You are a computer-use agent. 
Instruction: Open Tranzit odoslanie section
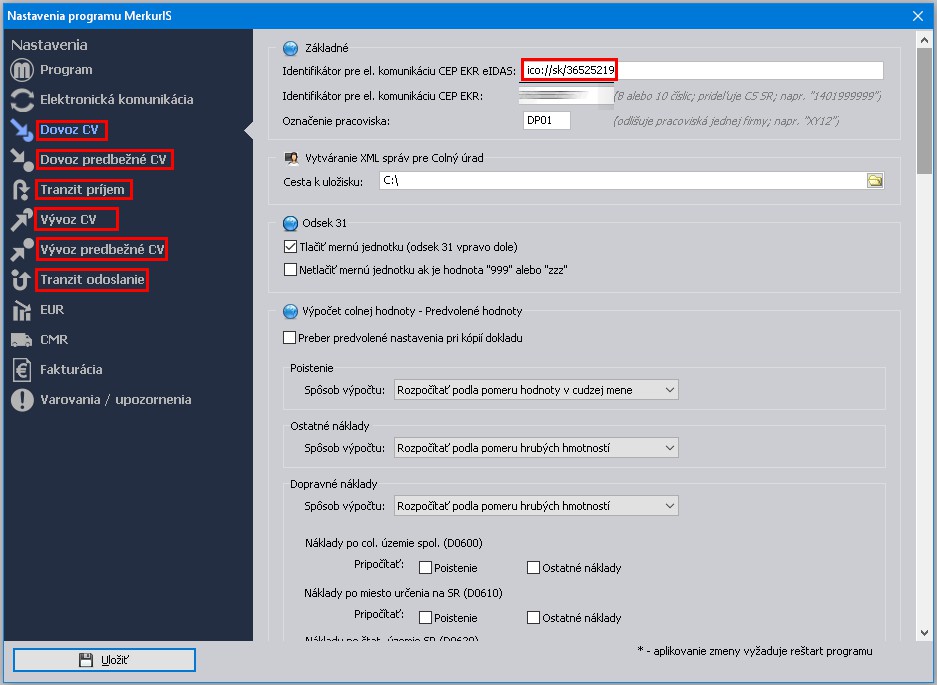92,279
